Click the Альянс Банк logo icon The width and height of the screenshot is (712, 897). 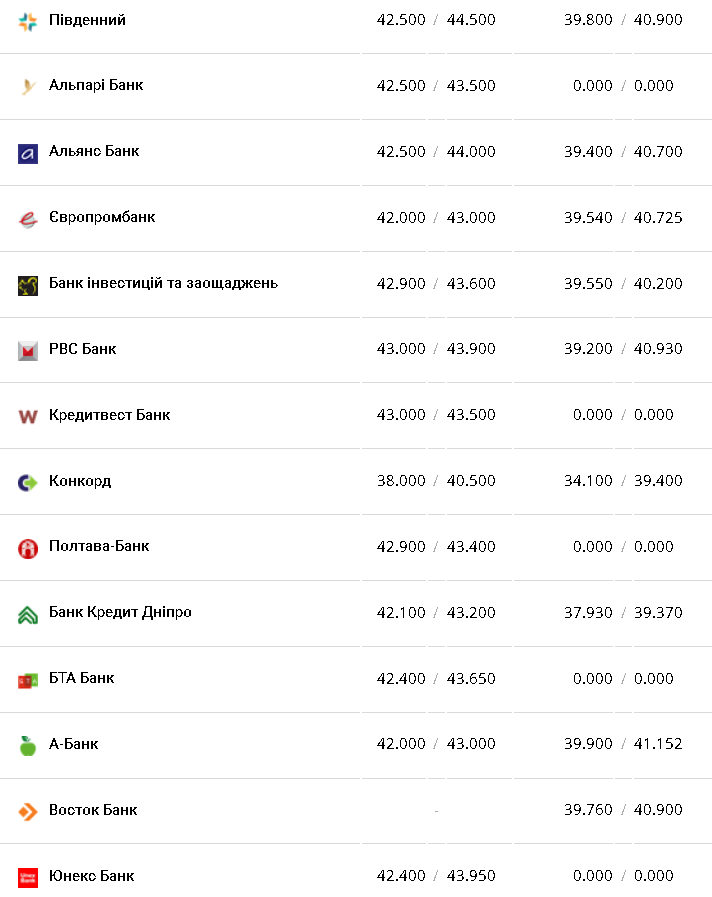(28, 153)
